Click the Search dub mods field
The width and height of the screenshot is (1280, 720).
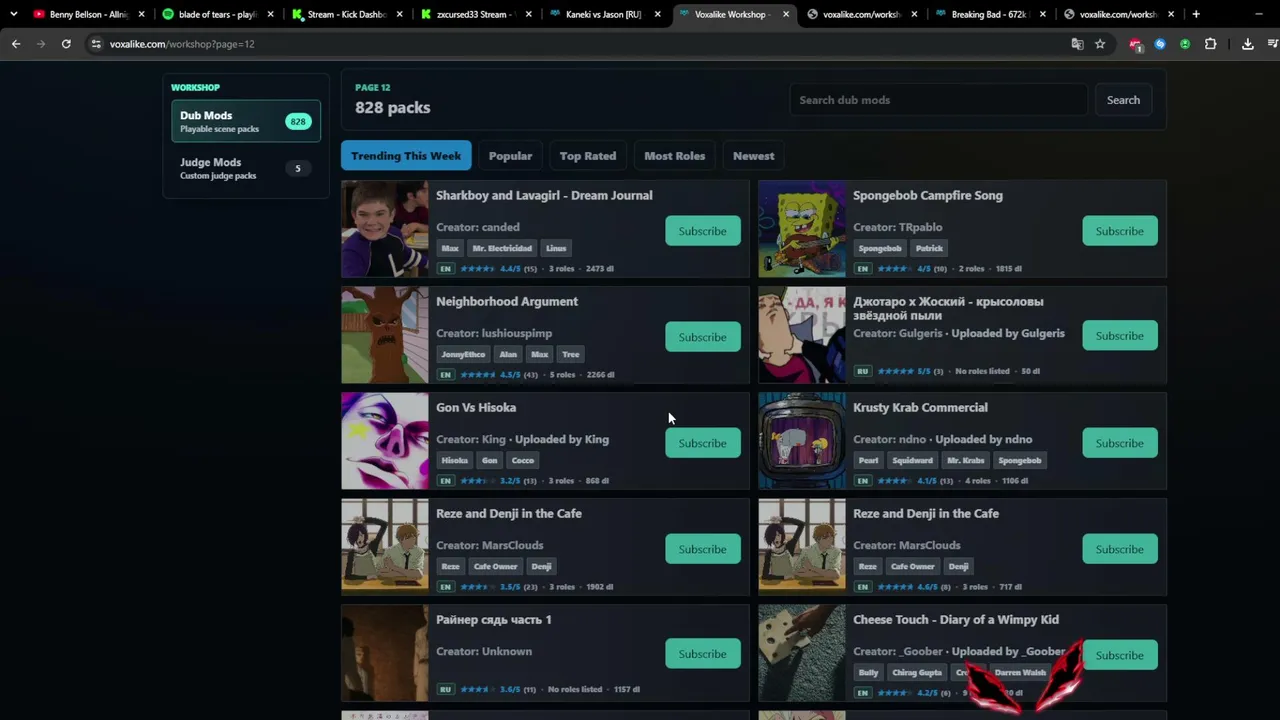pyautogui.click(x=938, y=100)
